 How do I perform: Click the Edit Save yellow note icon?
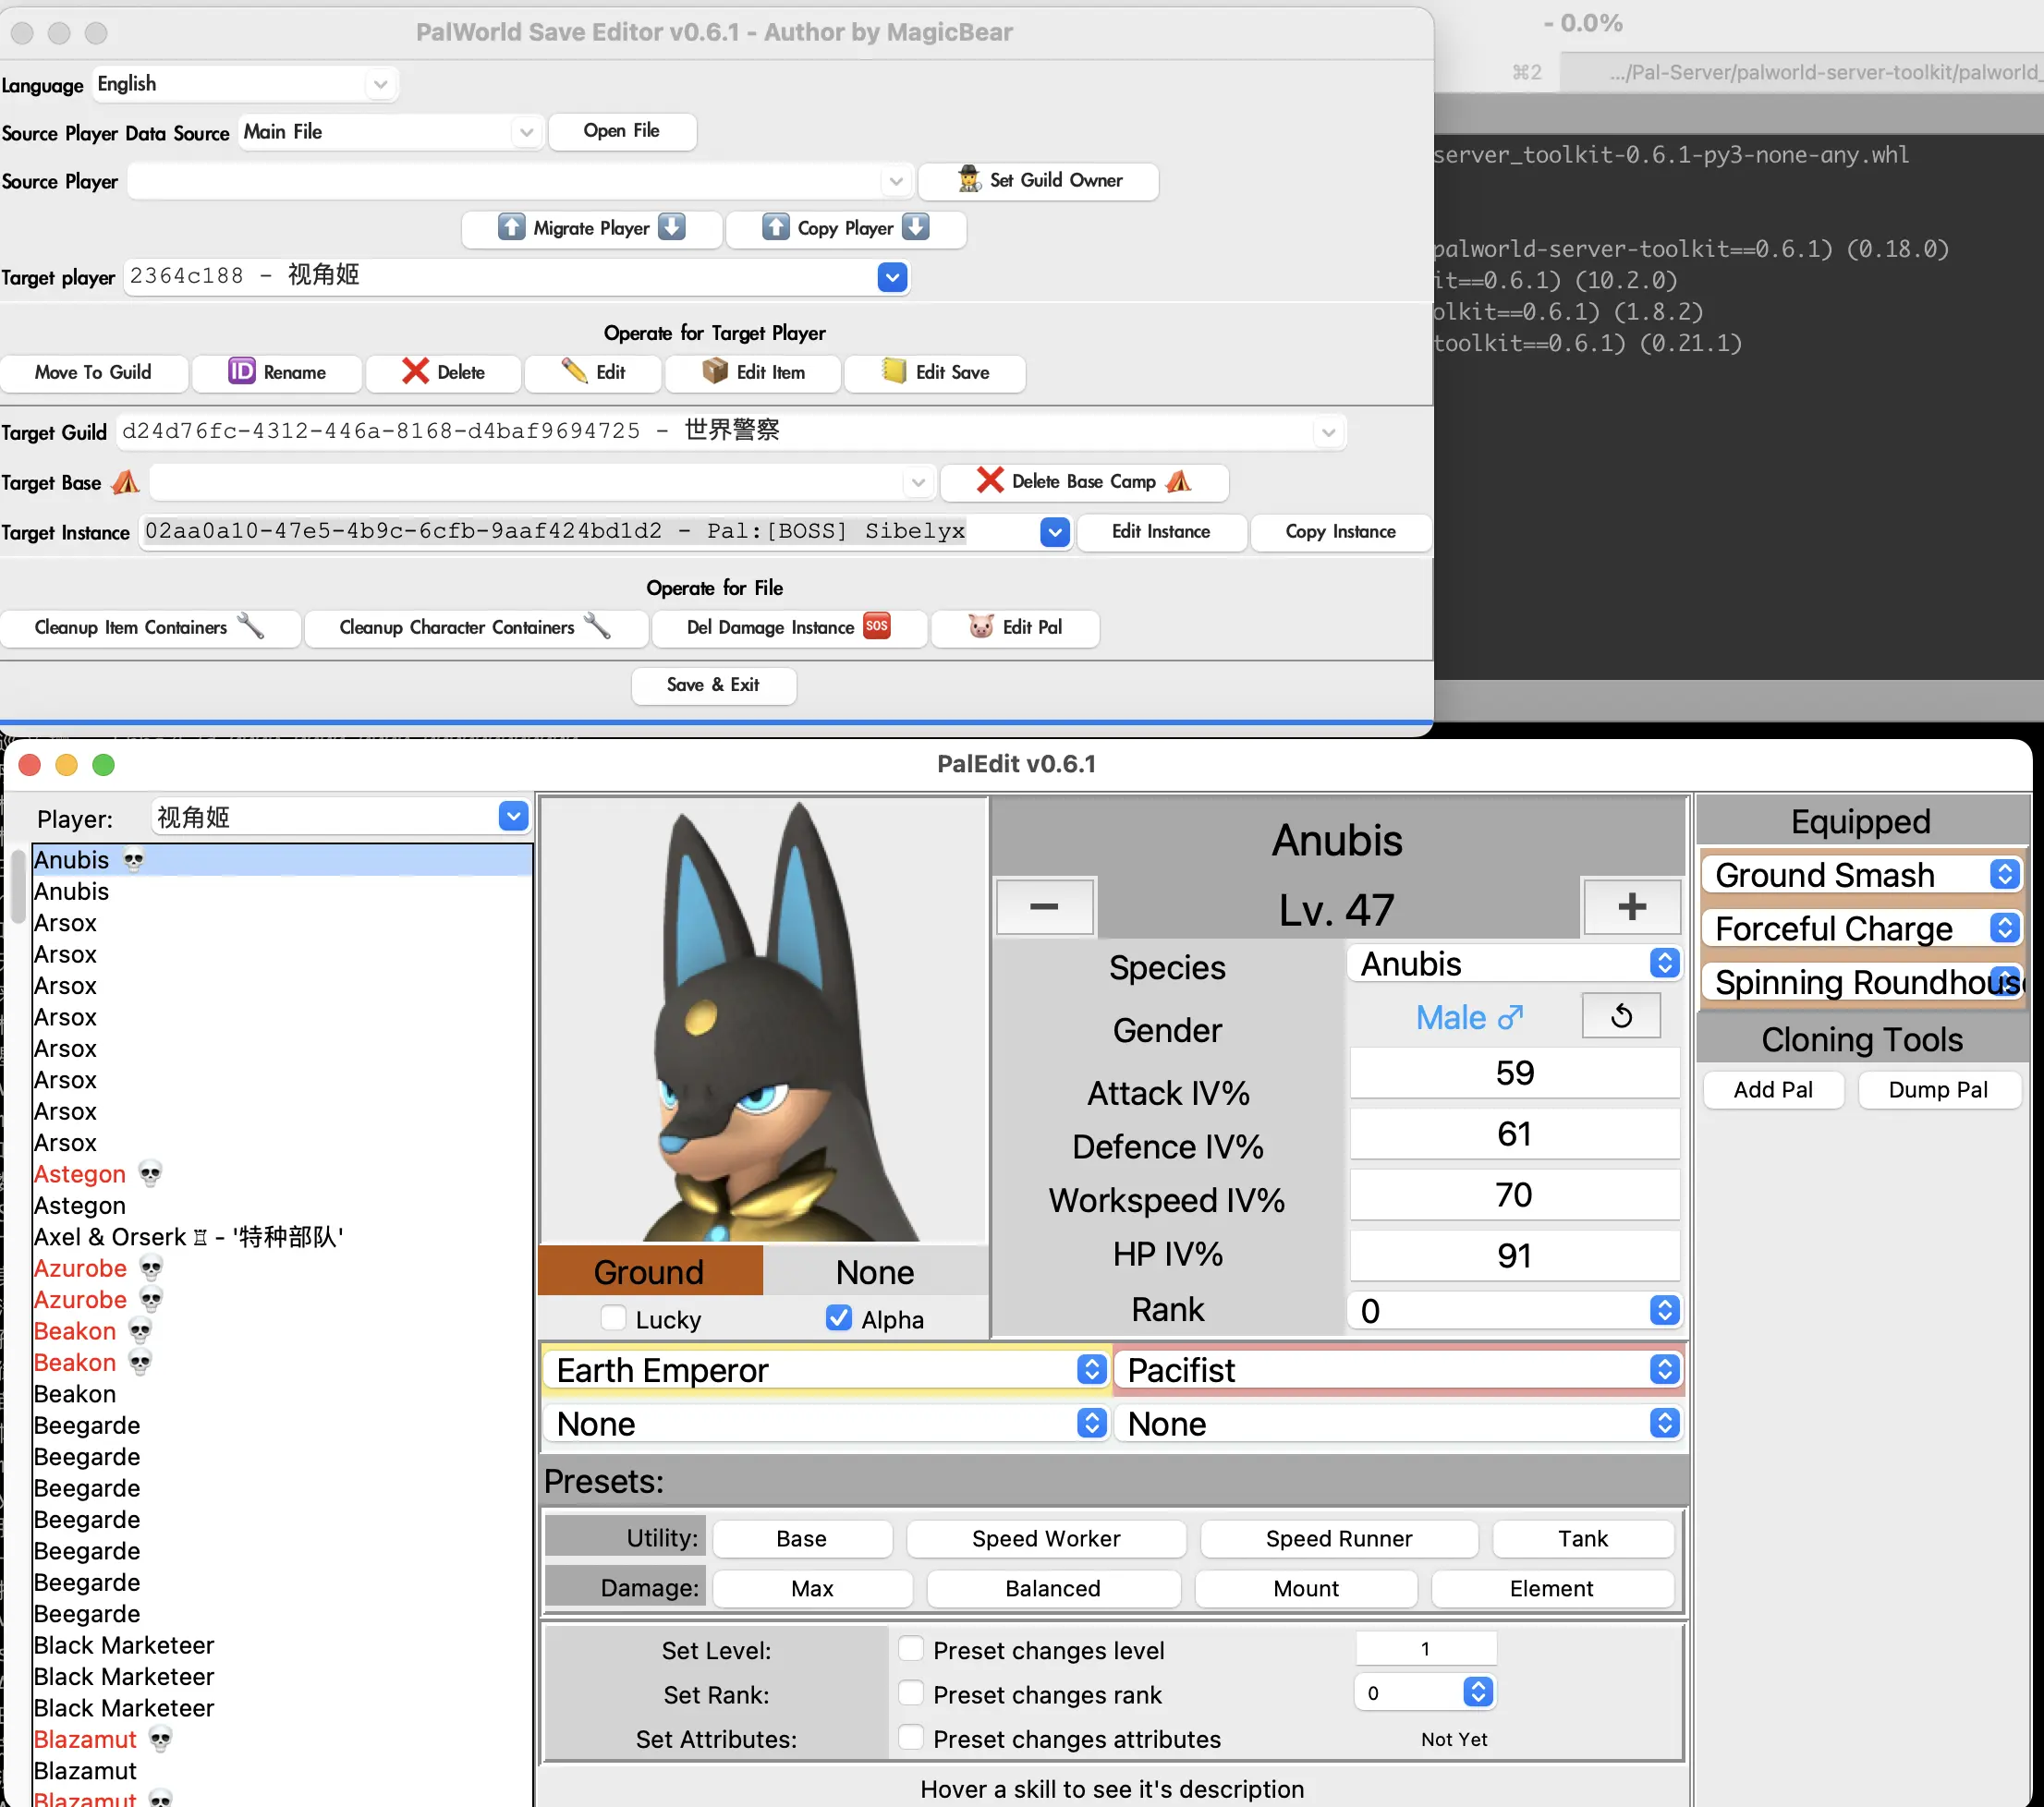894,372
